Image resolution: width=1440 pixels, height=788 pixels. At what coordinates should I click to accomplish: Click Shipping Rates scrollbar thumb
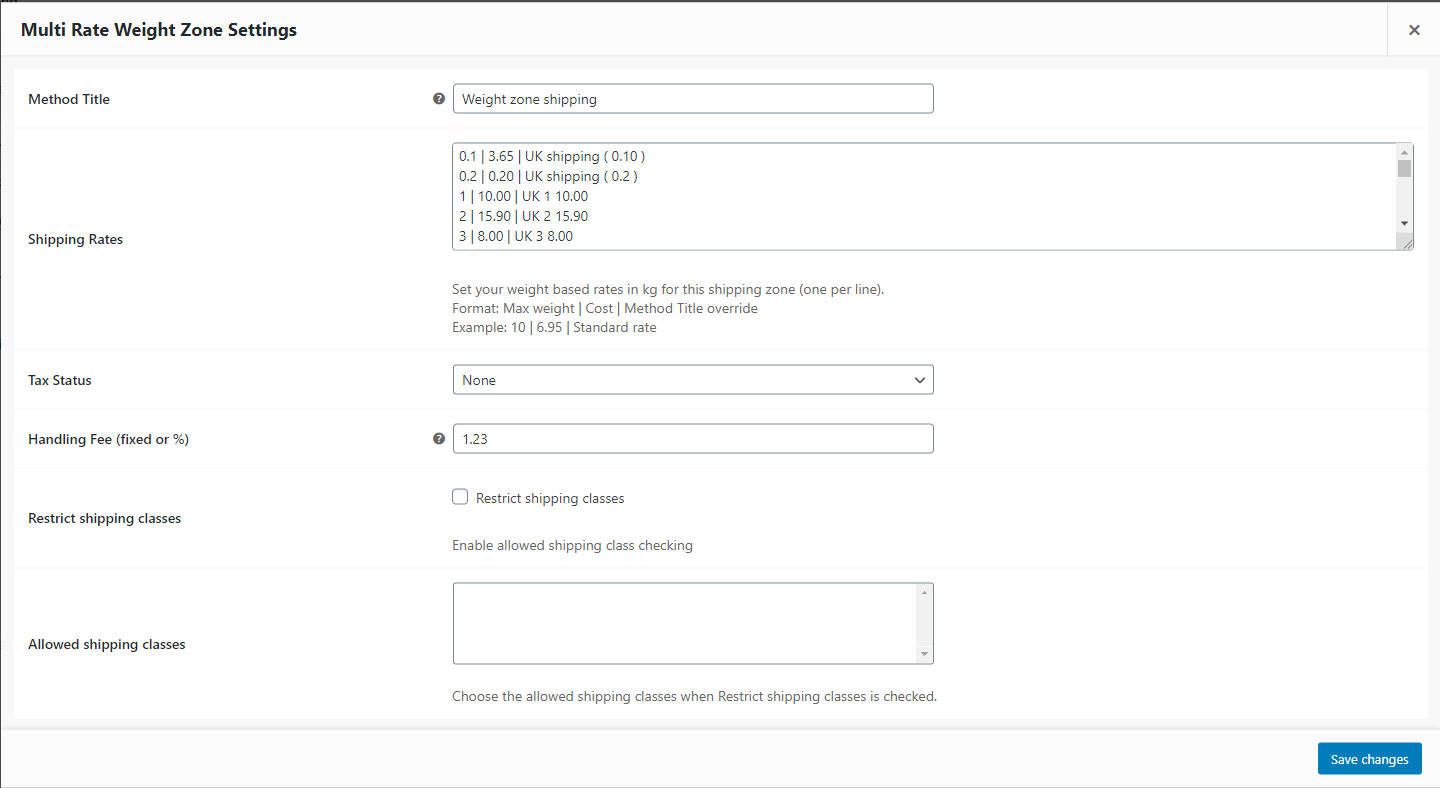click(1405, 168)
